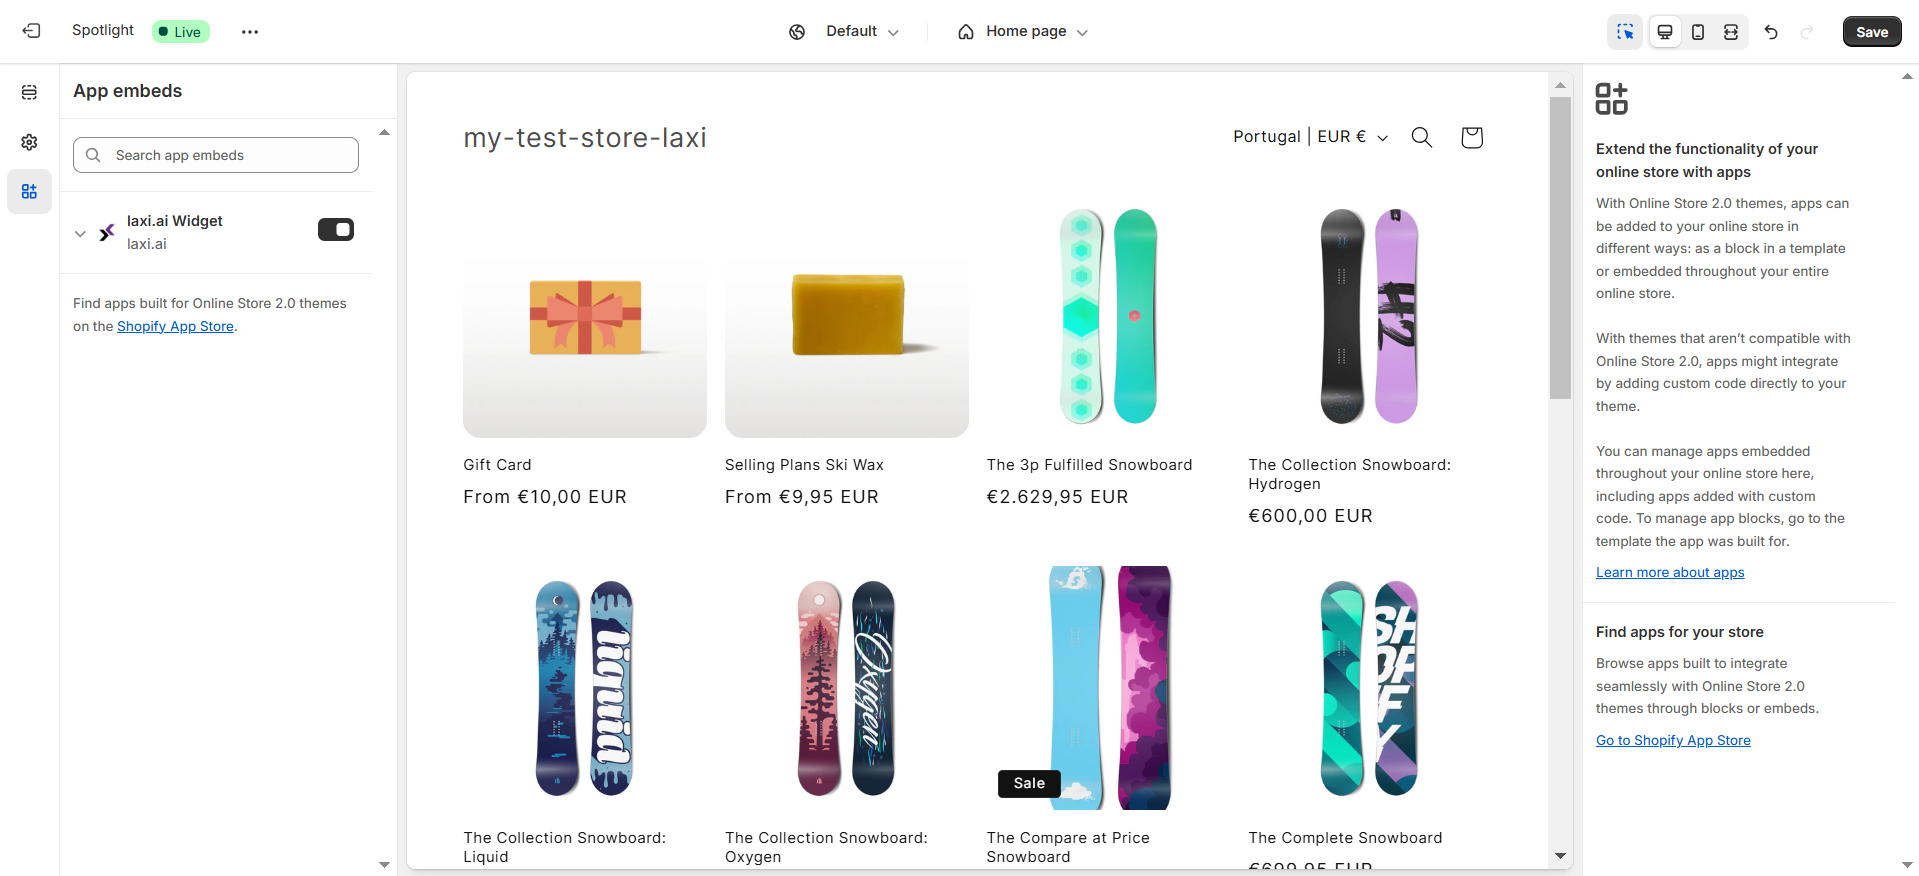
Task: Click the search icon in the storefront
Action: (x=1421, y=137)
